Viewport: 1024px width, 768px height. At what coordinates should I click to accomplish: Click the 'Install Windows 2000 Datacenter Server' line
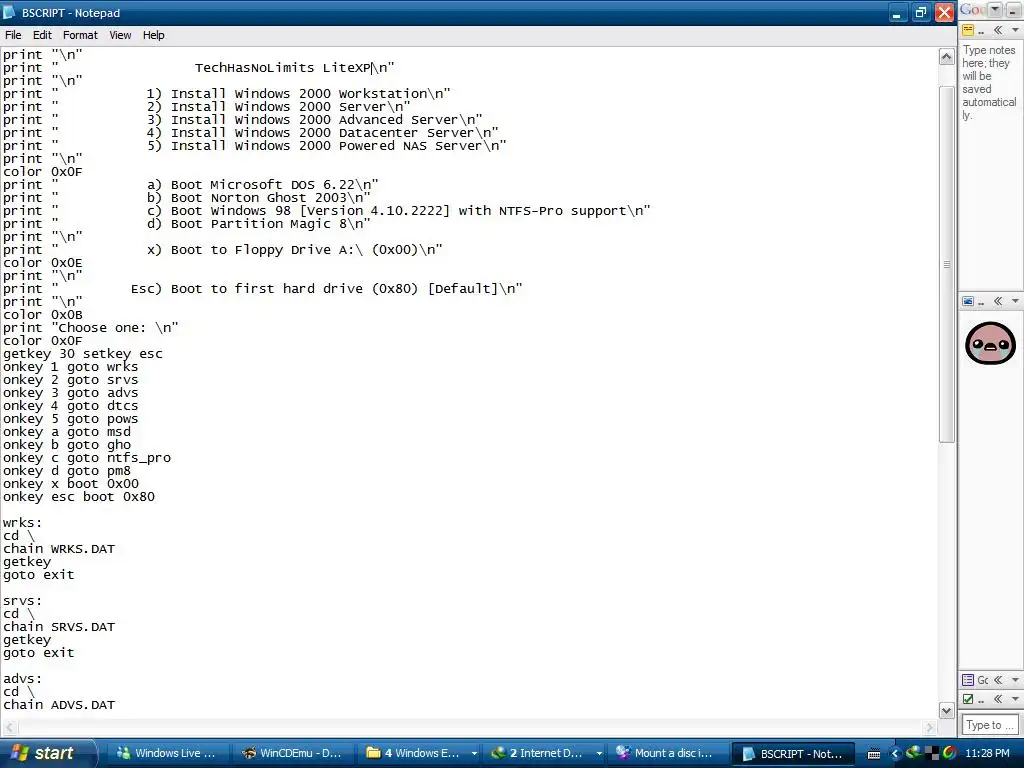(x=251, y=133)
